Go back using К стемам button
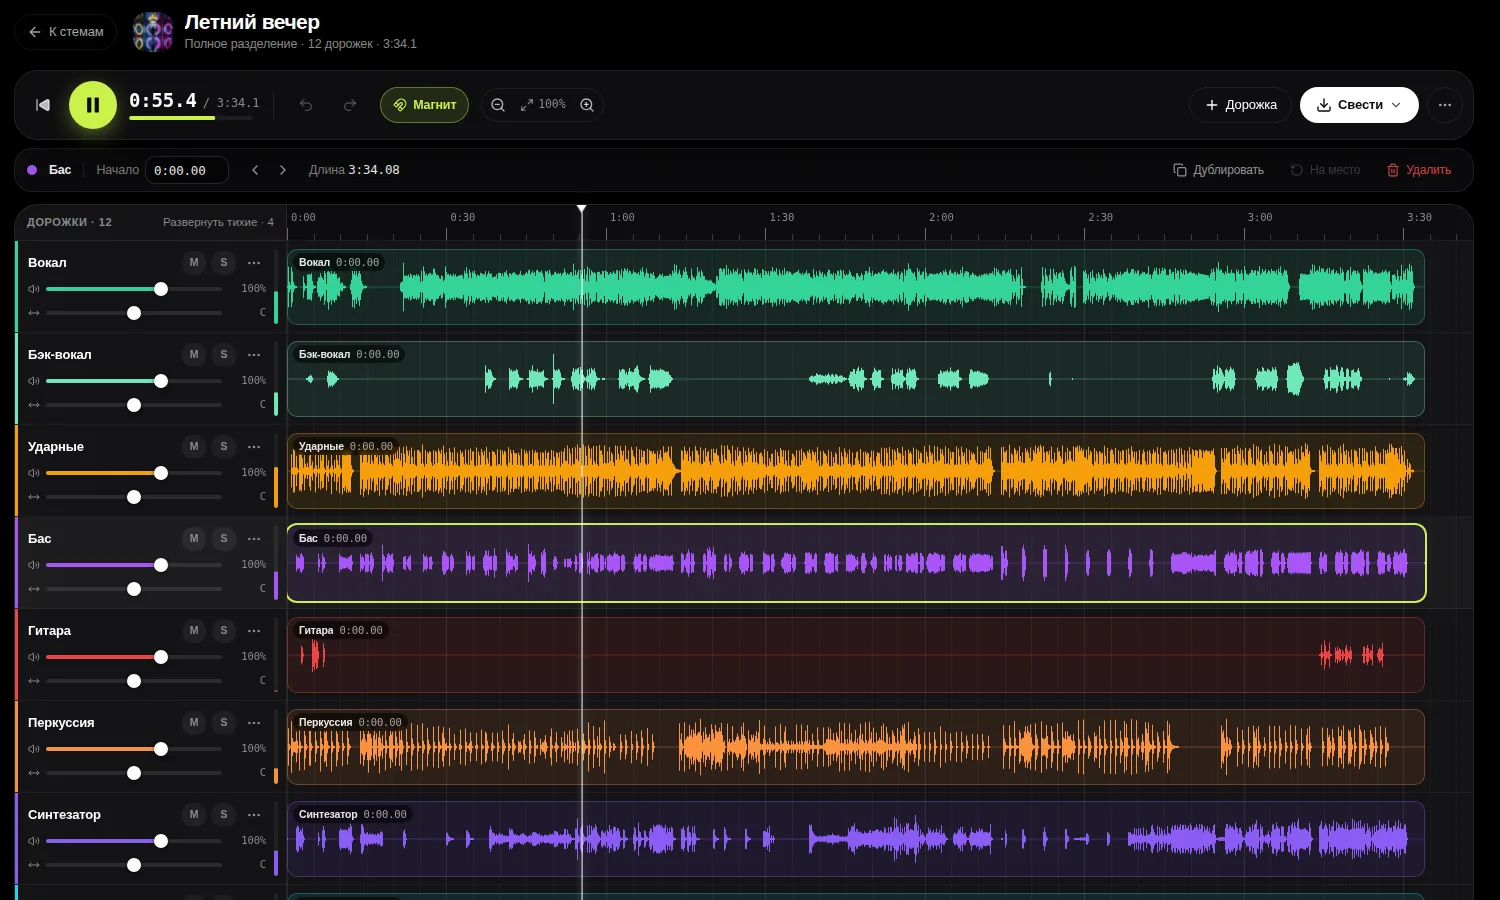 click(66, 32)
